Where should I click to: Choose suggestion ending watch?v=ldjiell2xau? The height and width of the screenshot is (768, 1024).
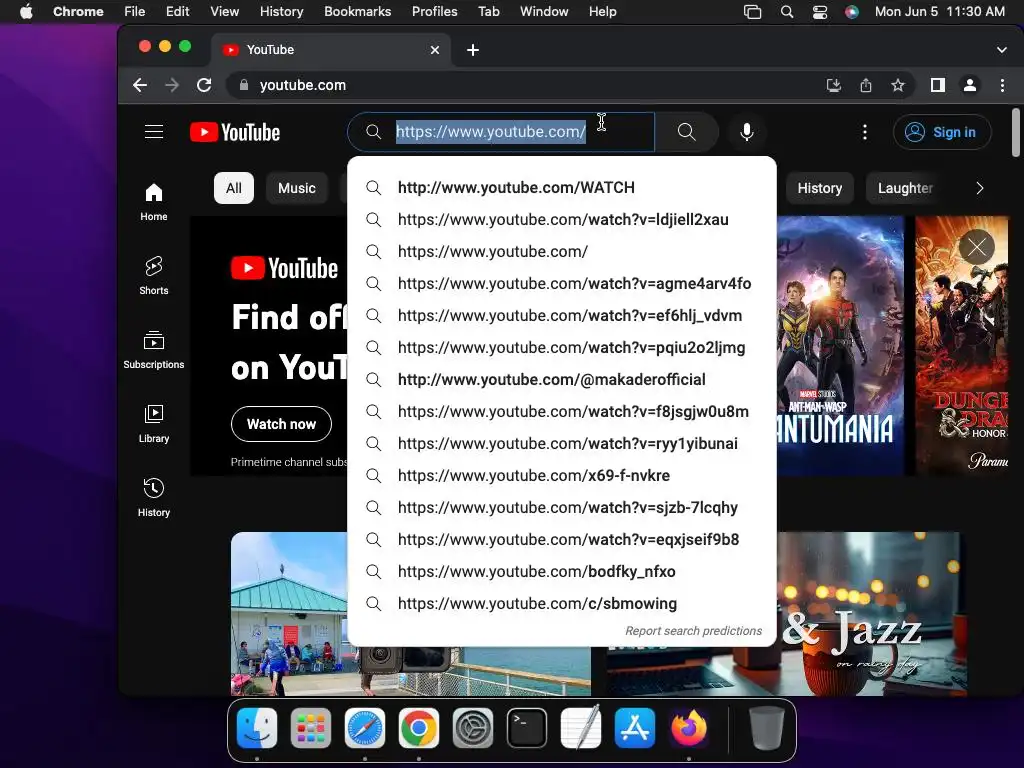tap(562, 219)
